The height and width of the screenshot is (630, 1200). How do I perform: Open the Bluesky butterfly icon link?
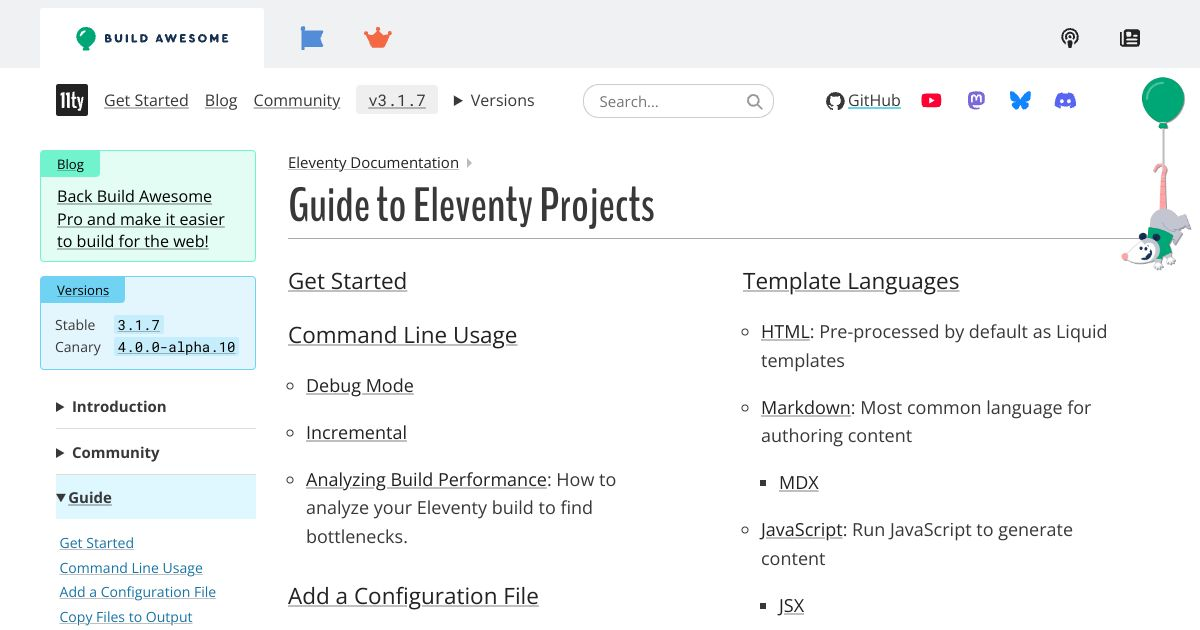tap(1020, 100)
